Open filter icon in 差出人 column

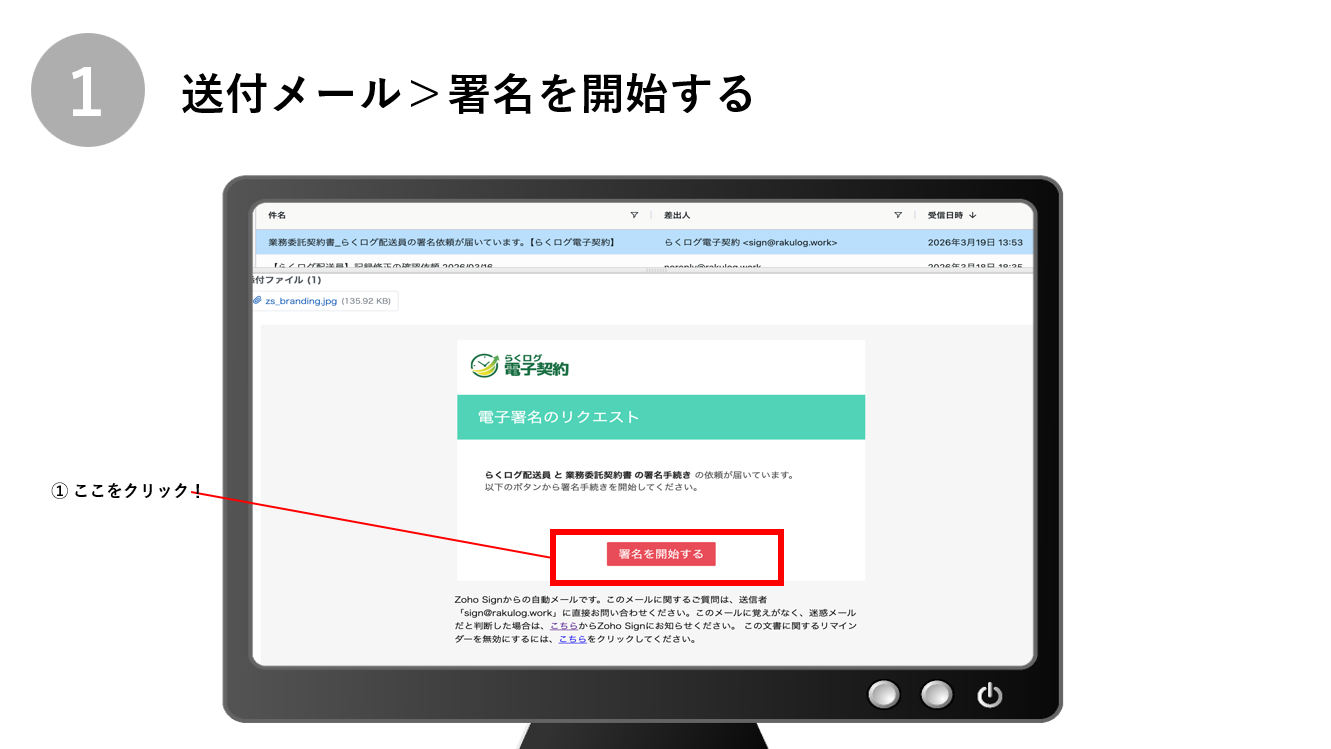pyautogui.click(x=898, y=215)
